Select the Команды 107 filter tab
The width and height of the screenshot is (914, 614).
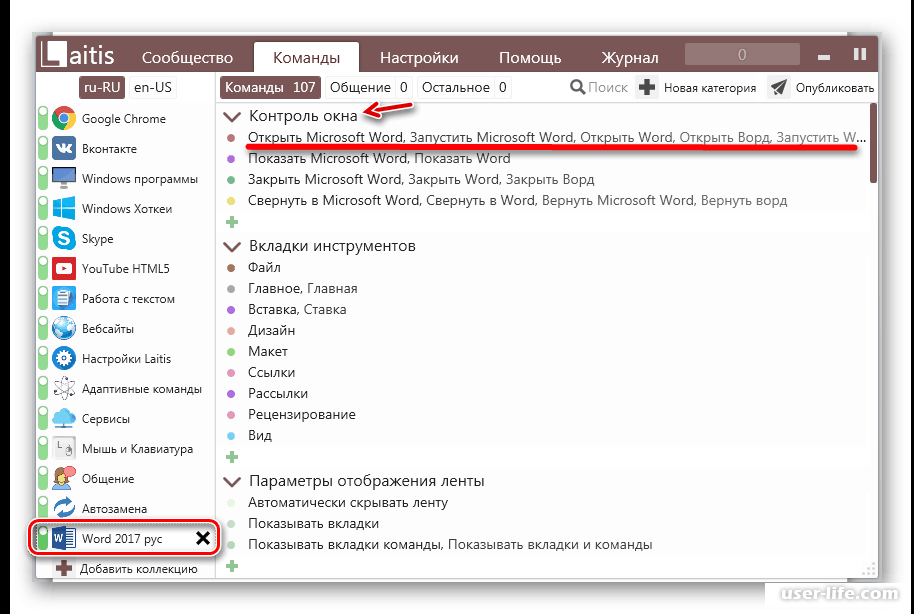click(270, 87)
